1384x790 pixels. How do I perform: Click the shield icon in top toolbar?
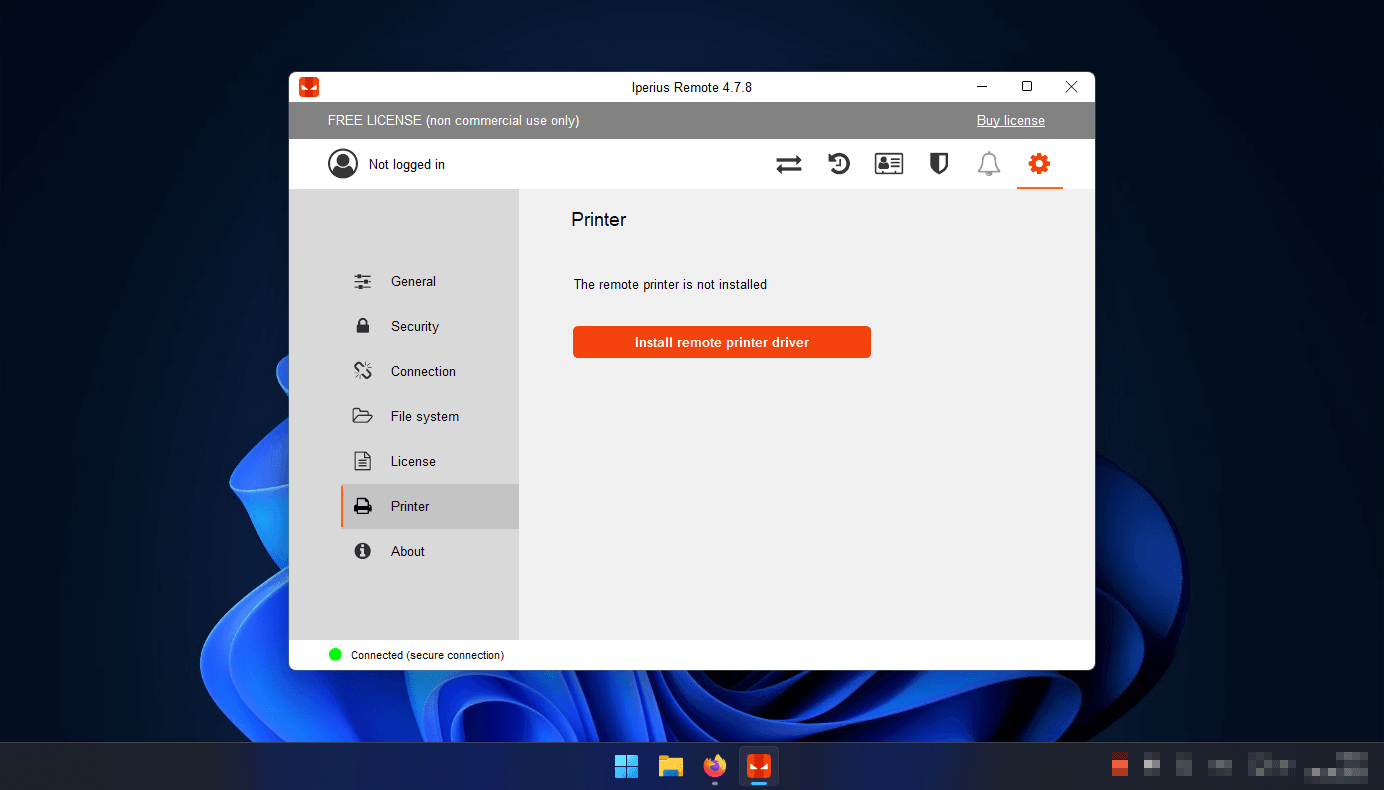click(x=939, y=164)
